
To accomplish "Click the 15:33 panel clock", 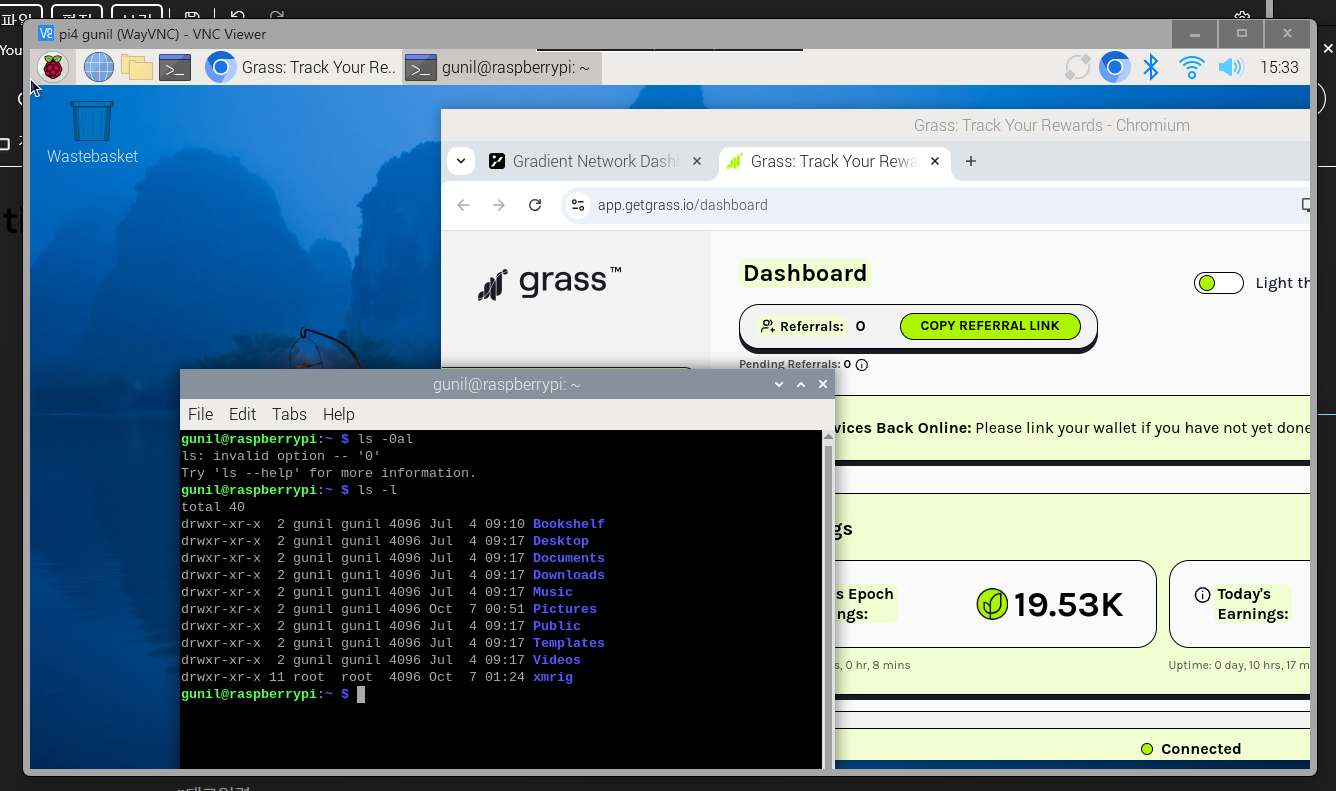I will point(1279,67).
